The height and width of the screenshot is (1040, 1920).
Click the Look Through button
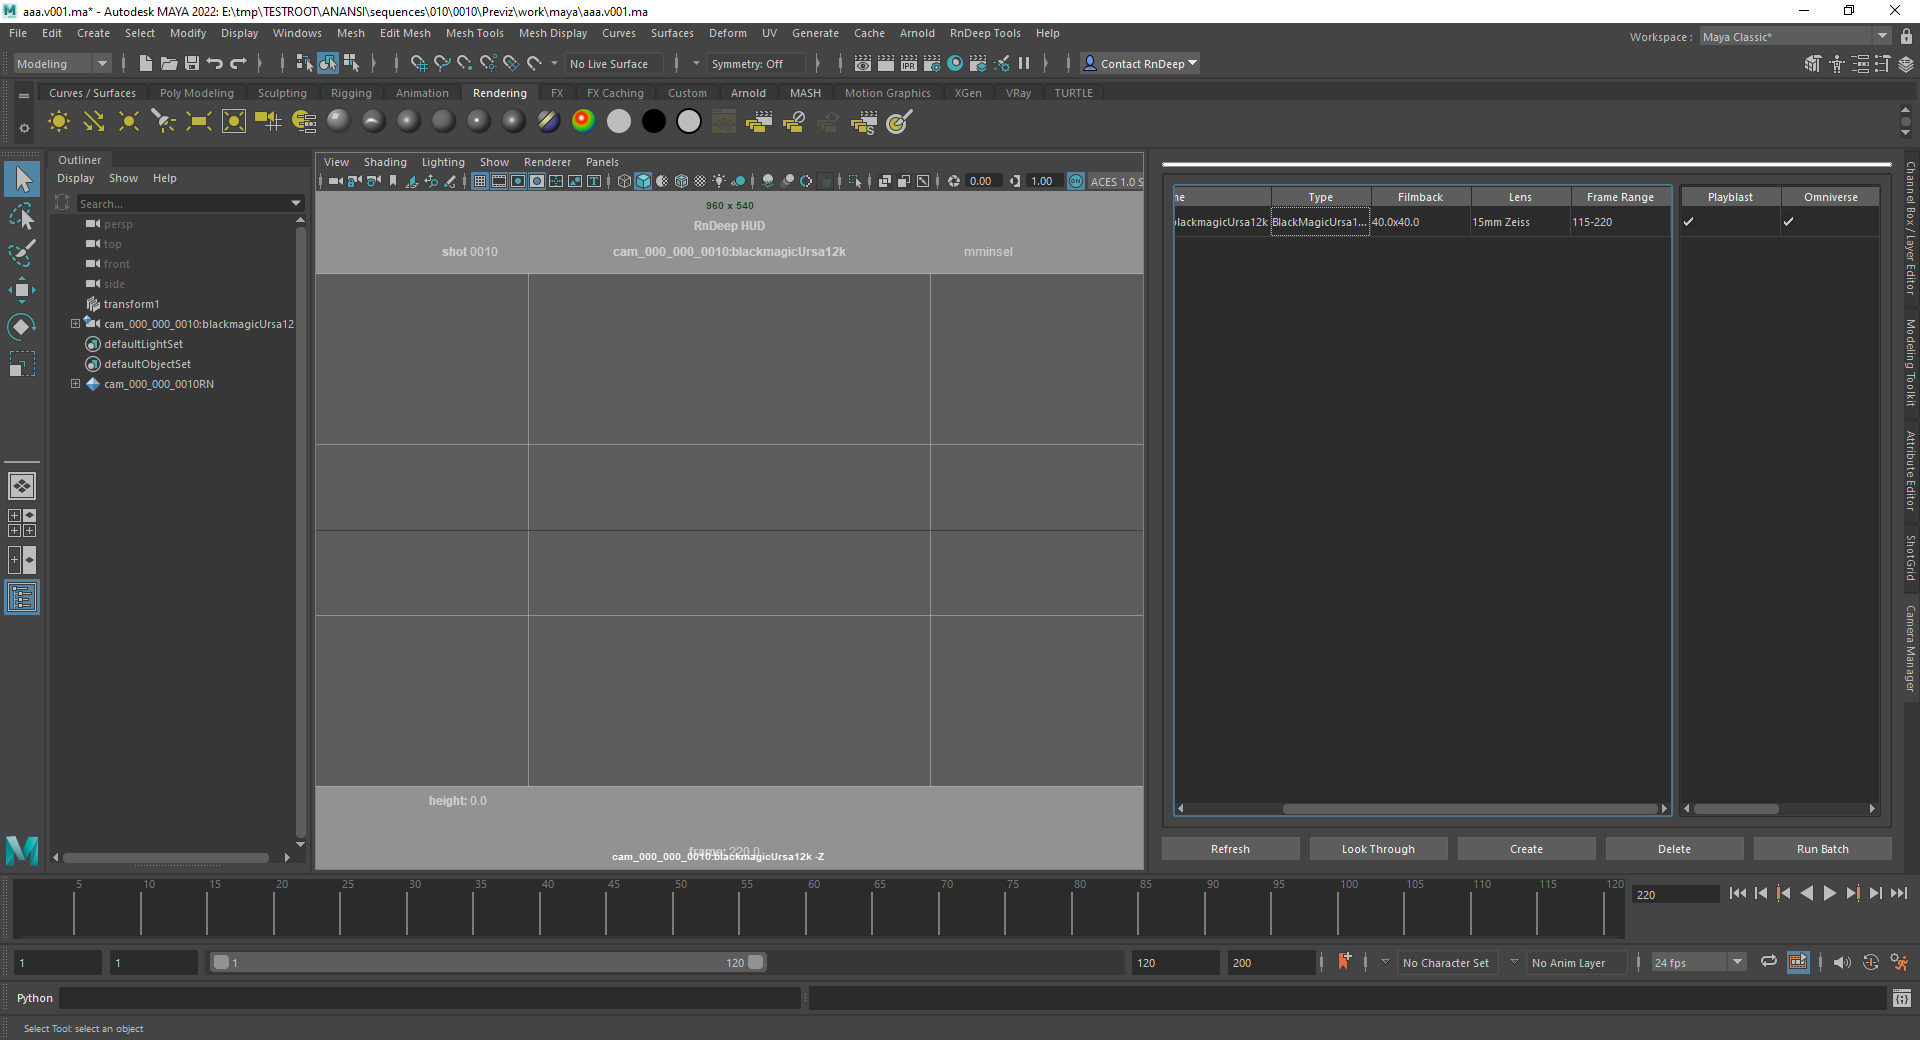point(1377,849)
